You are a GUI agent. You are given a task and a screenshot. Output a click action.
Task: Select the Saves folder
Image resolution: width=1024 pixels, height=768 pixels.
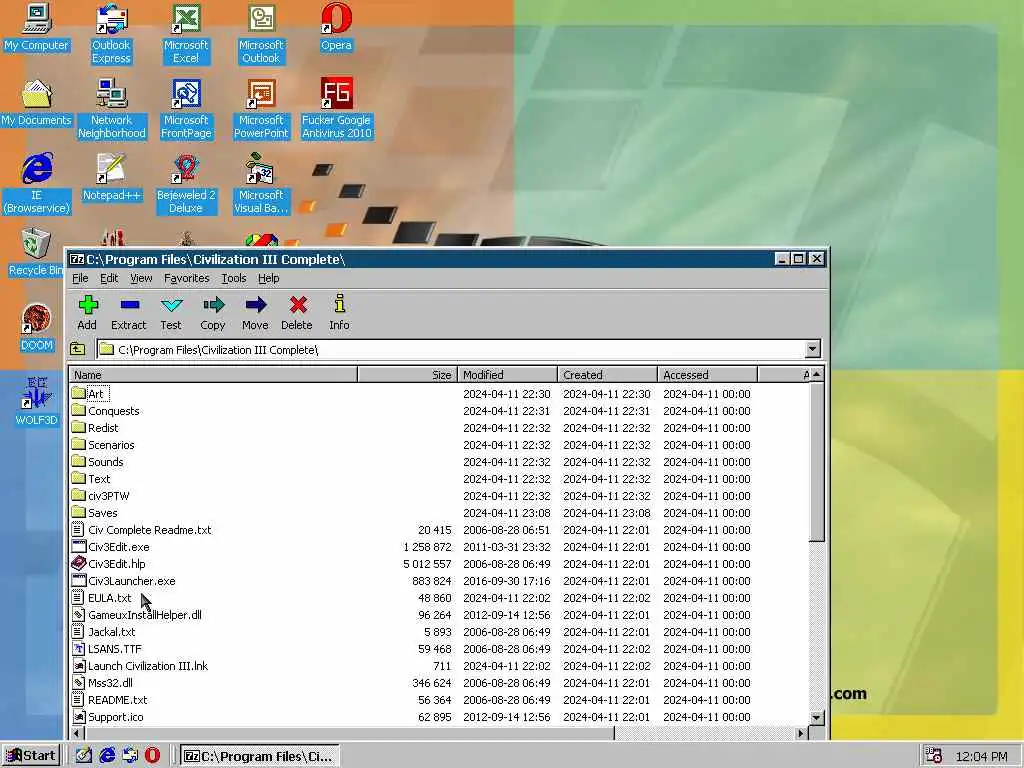103,513
